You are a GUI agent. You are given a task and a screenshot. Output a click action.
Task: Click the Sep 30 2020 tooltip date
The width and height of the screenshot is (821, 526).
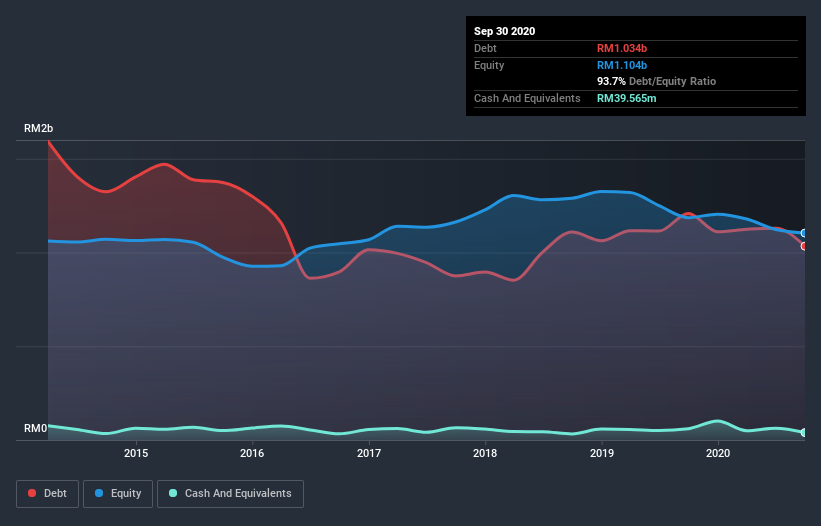click(504, 31)
